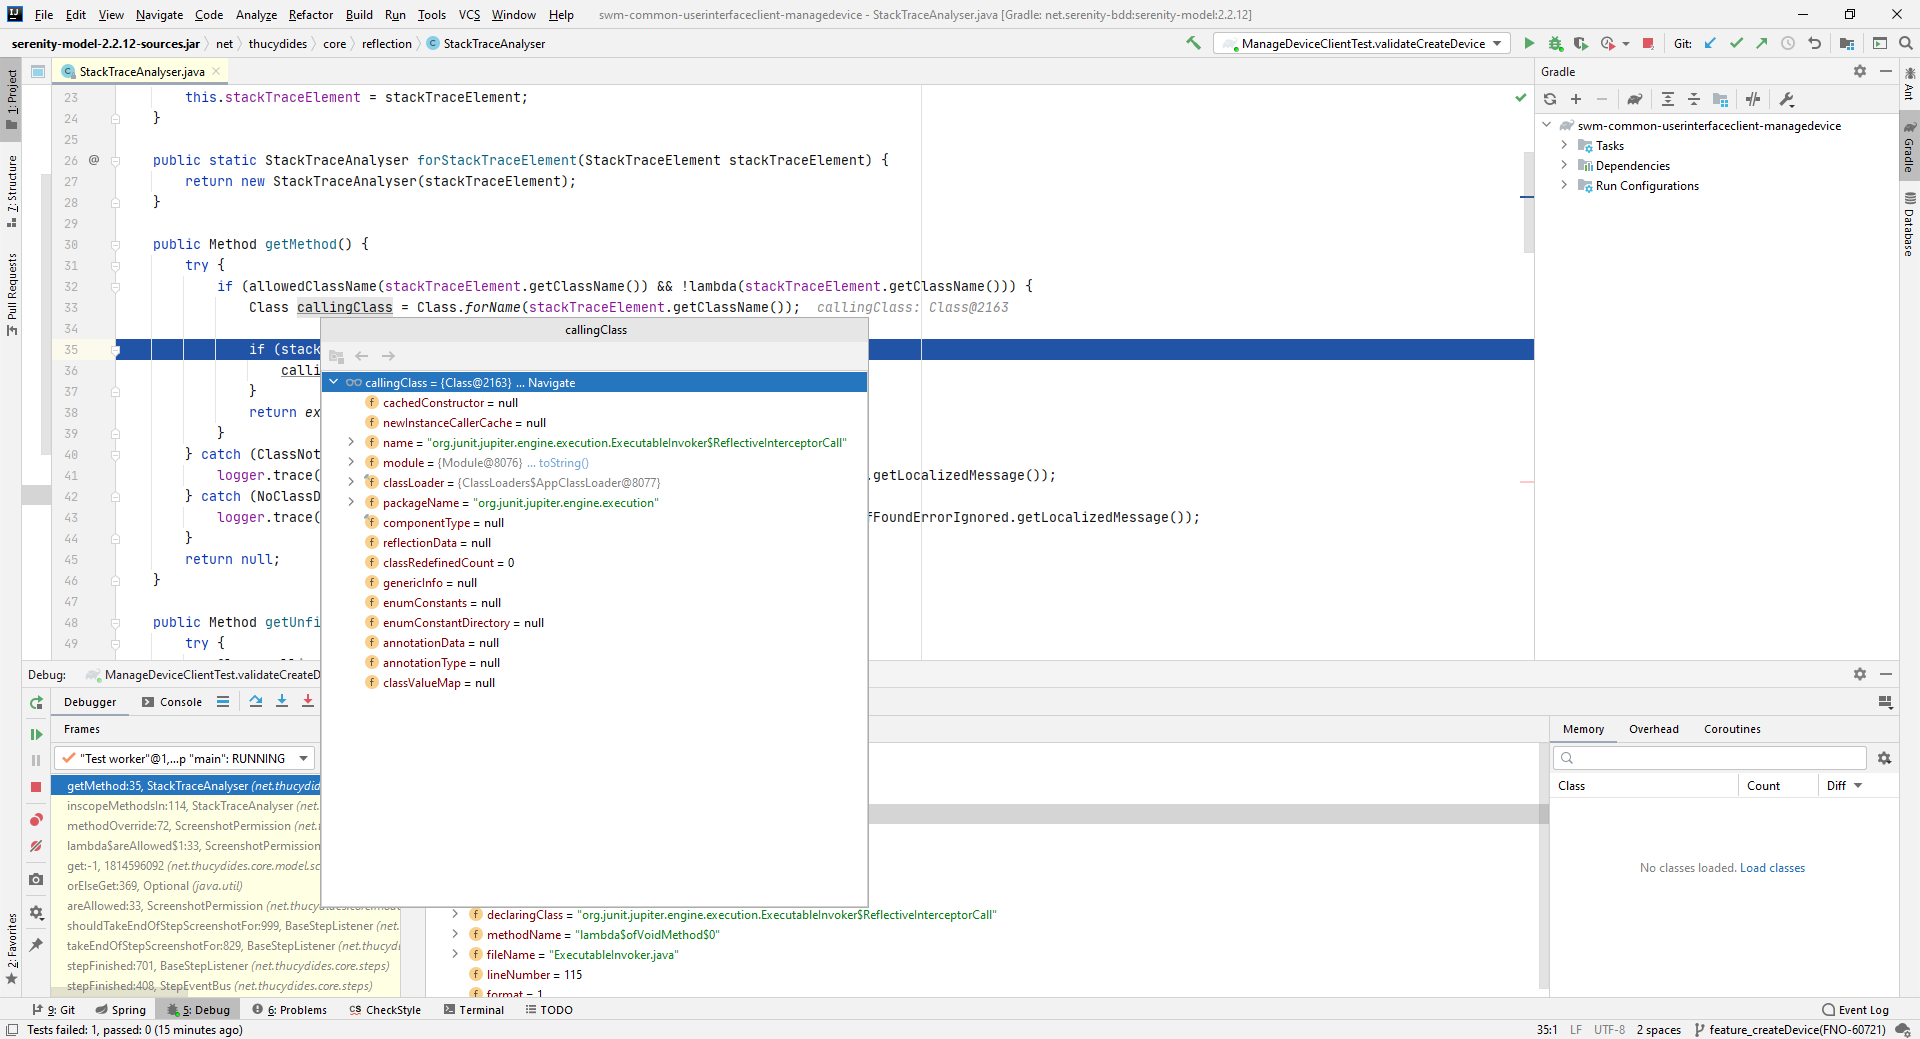Toggle the Pause Program button

coord(36,760)
